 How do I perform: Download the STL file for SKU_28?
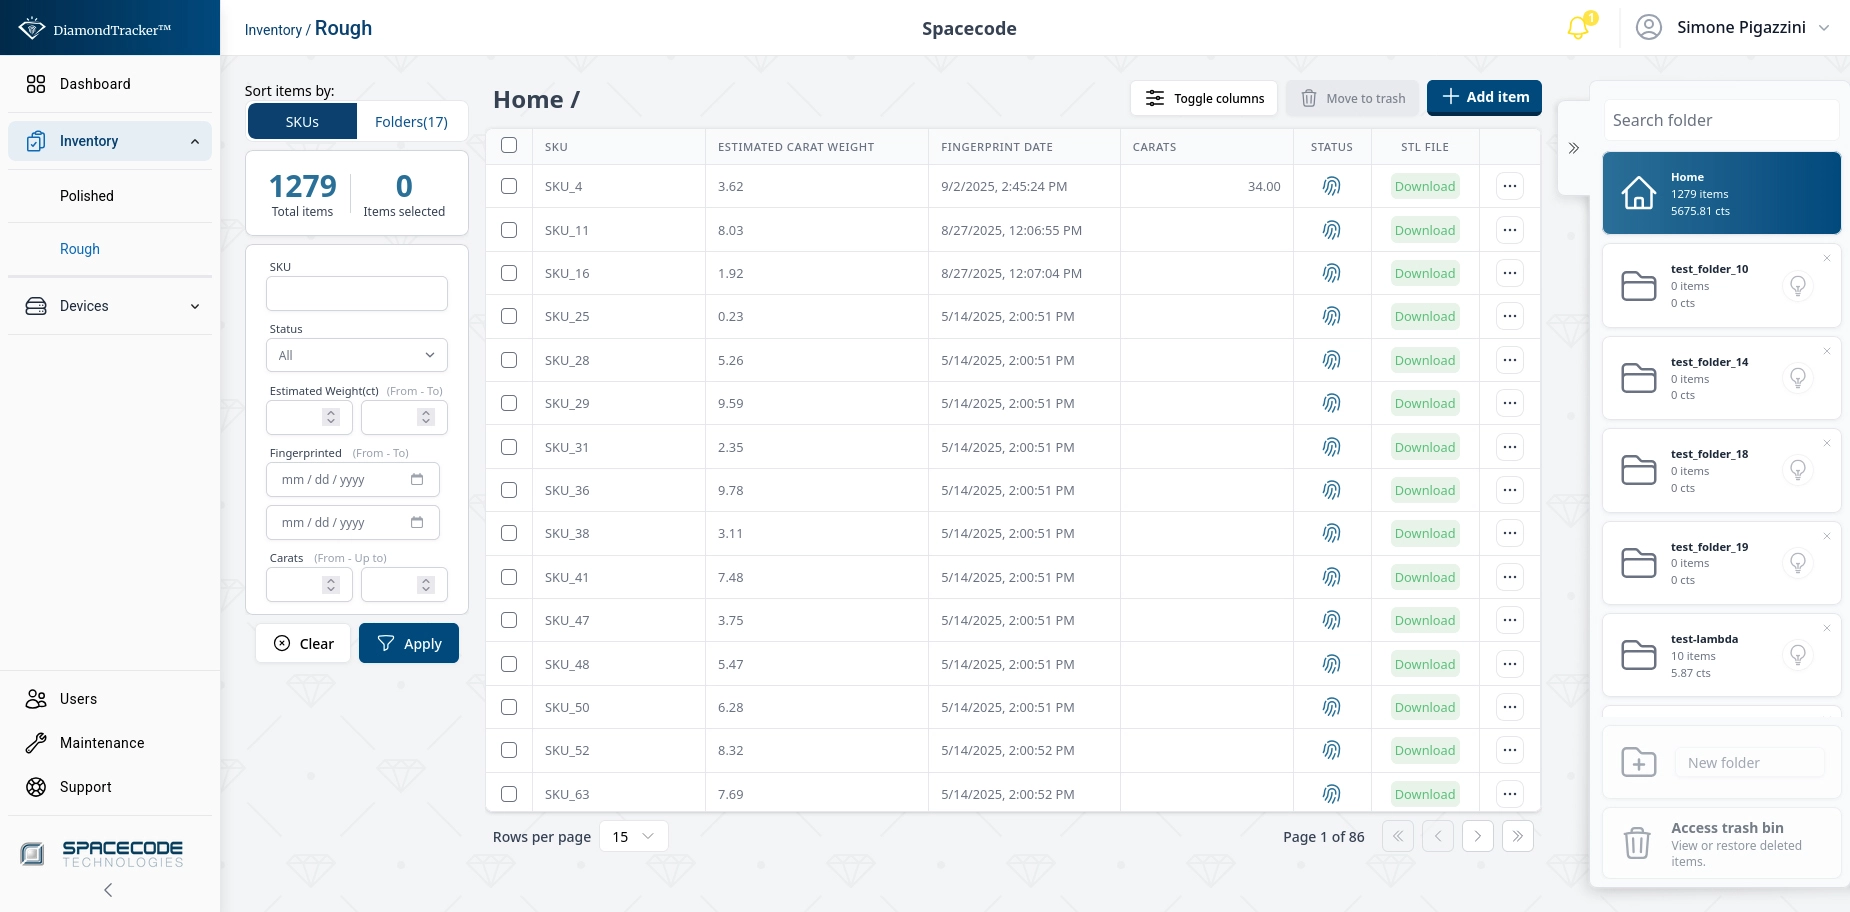click(1424, 360)
